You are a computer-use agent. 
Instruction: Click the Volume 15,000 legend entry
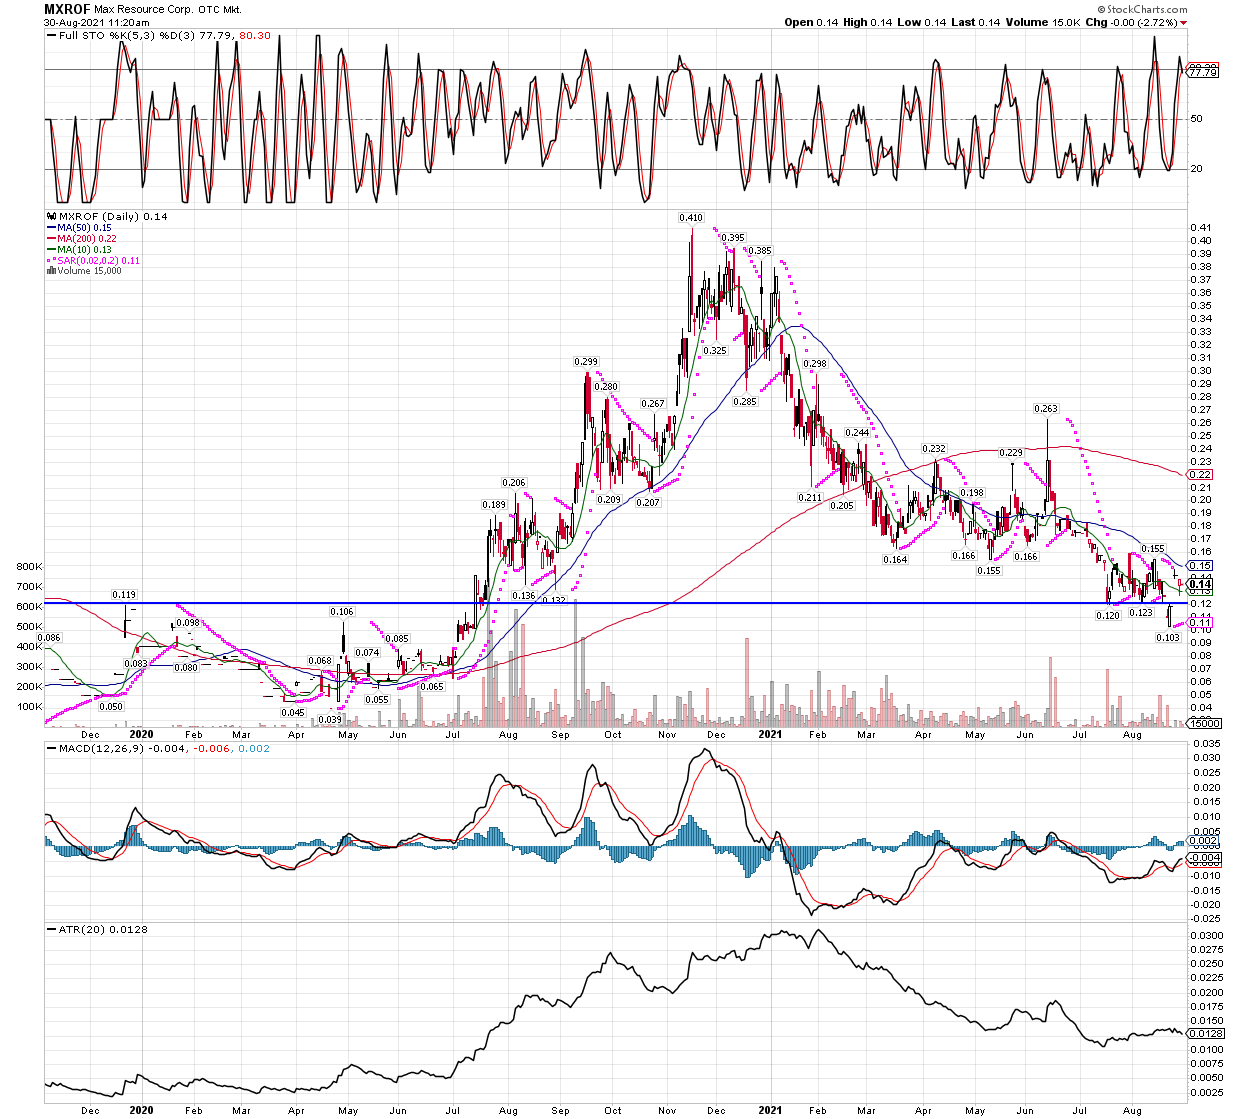pos(89,271)
